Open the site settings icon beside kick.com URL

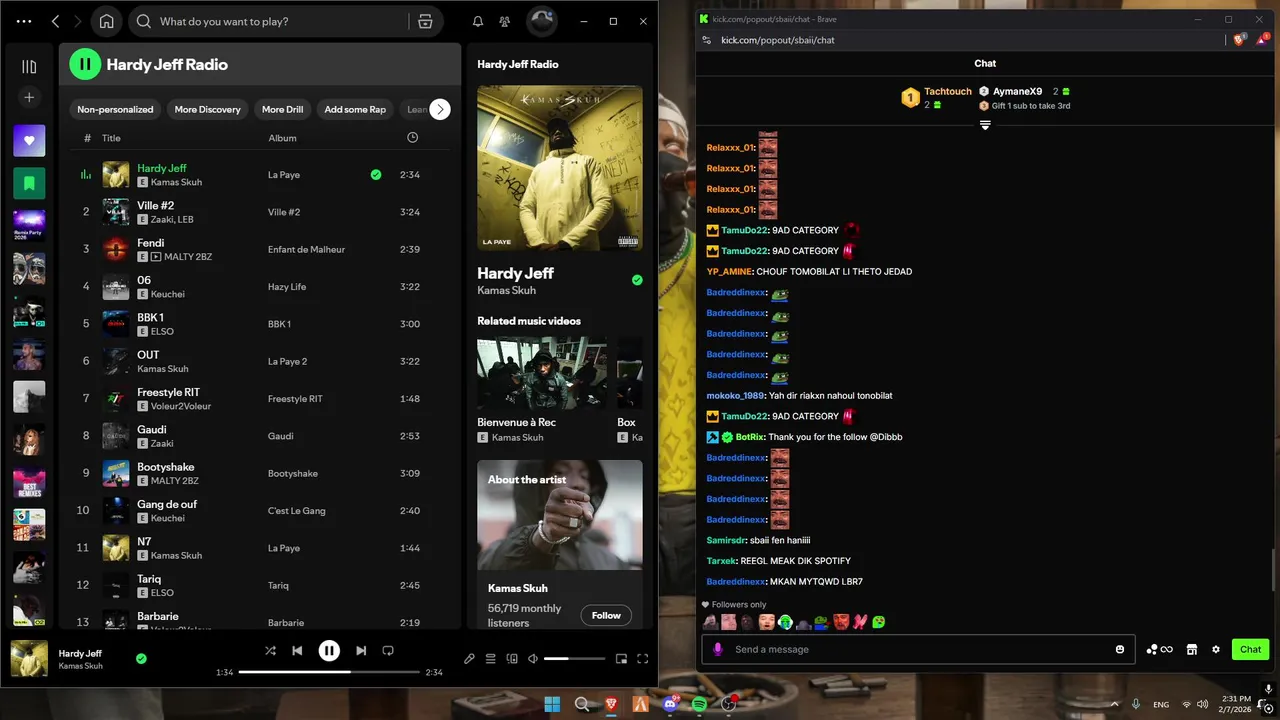click(x=707, y=40)
